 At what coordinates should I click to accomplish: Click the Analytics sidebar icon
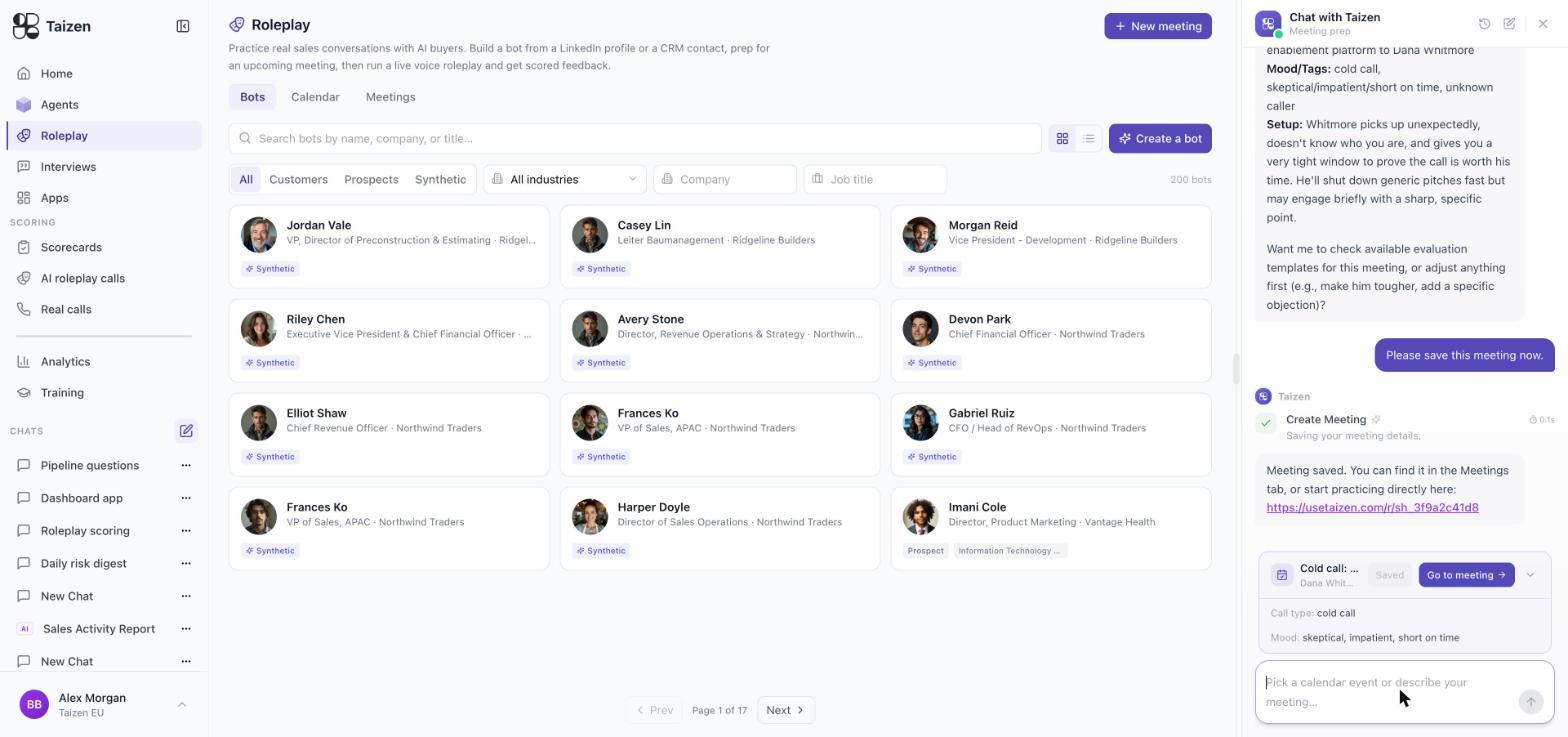coord(24,362)
